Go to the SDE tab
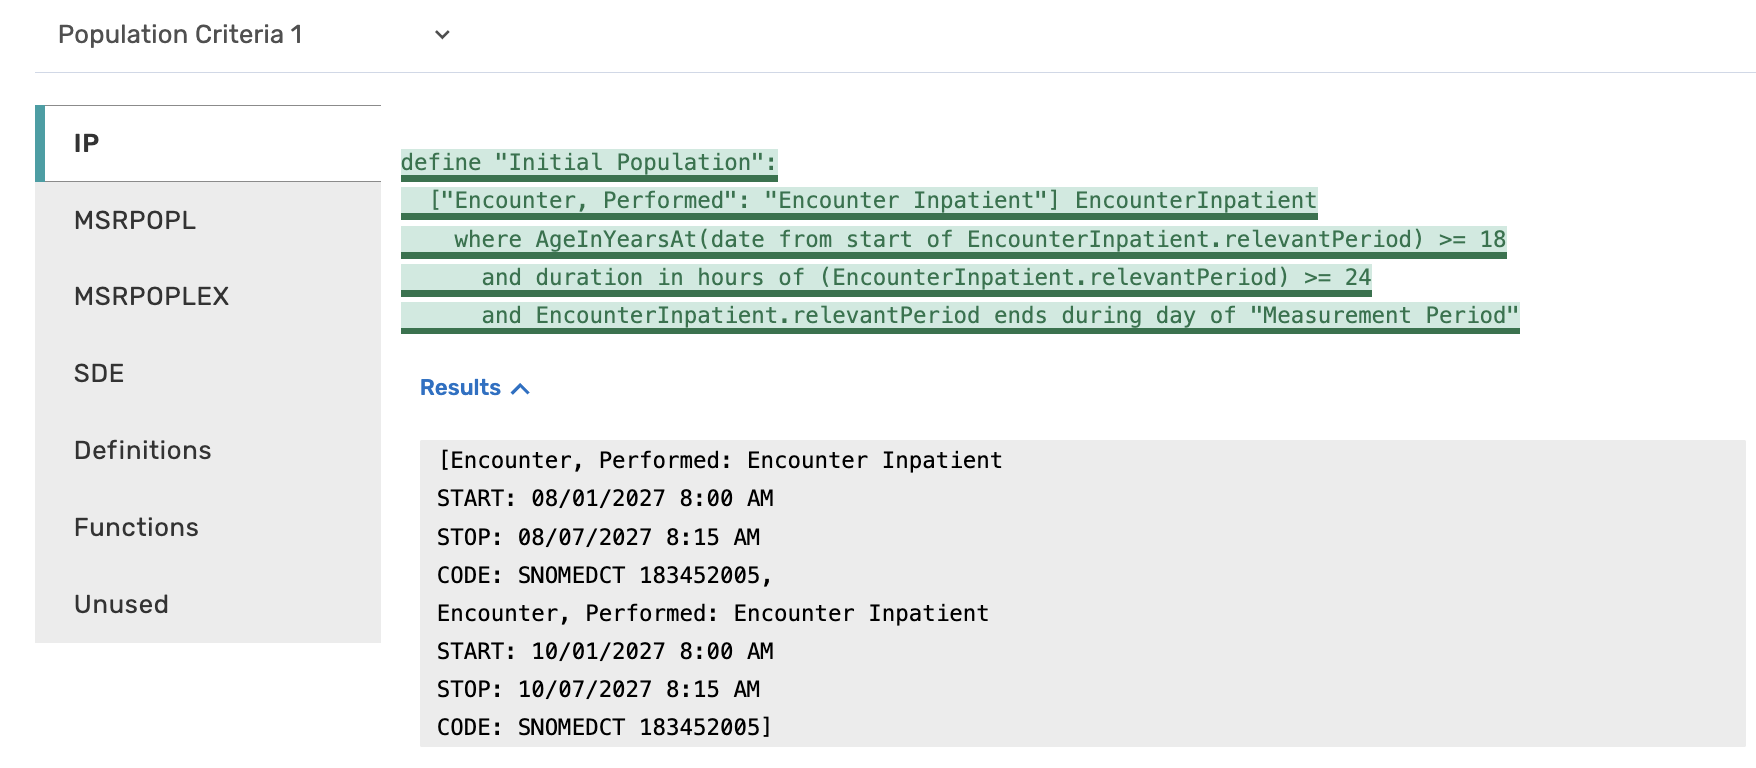Image resolution: width=1756 pixels, height=768 pixels. tap(208, 373)
